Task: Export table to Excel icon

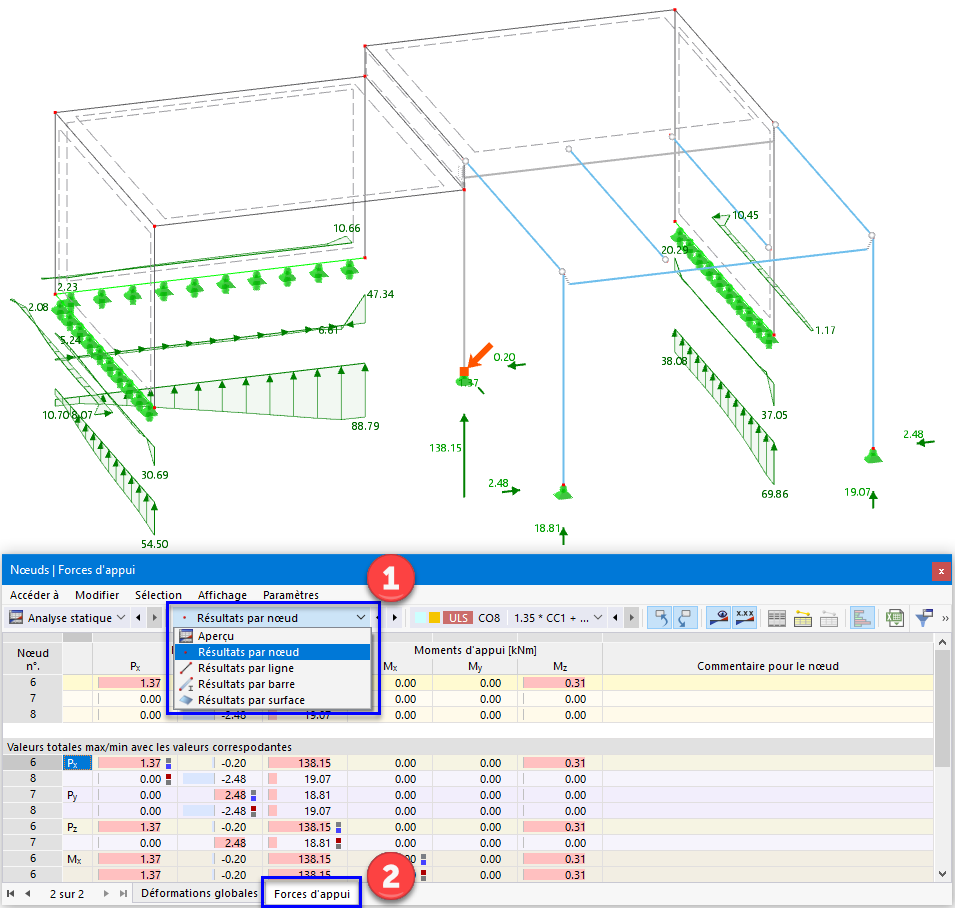Action: click(894, 618)
